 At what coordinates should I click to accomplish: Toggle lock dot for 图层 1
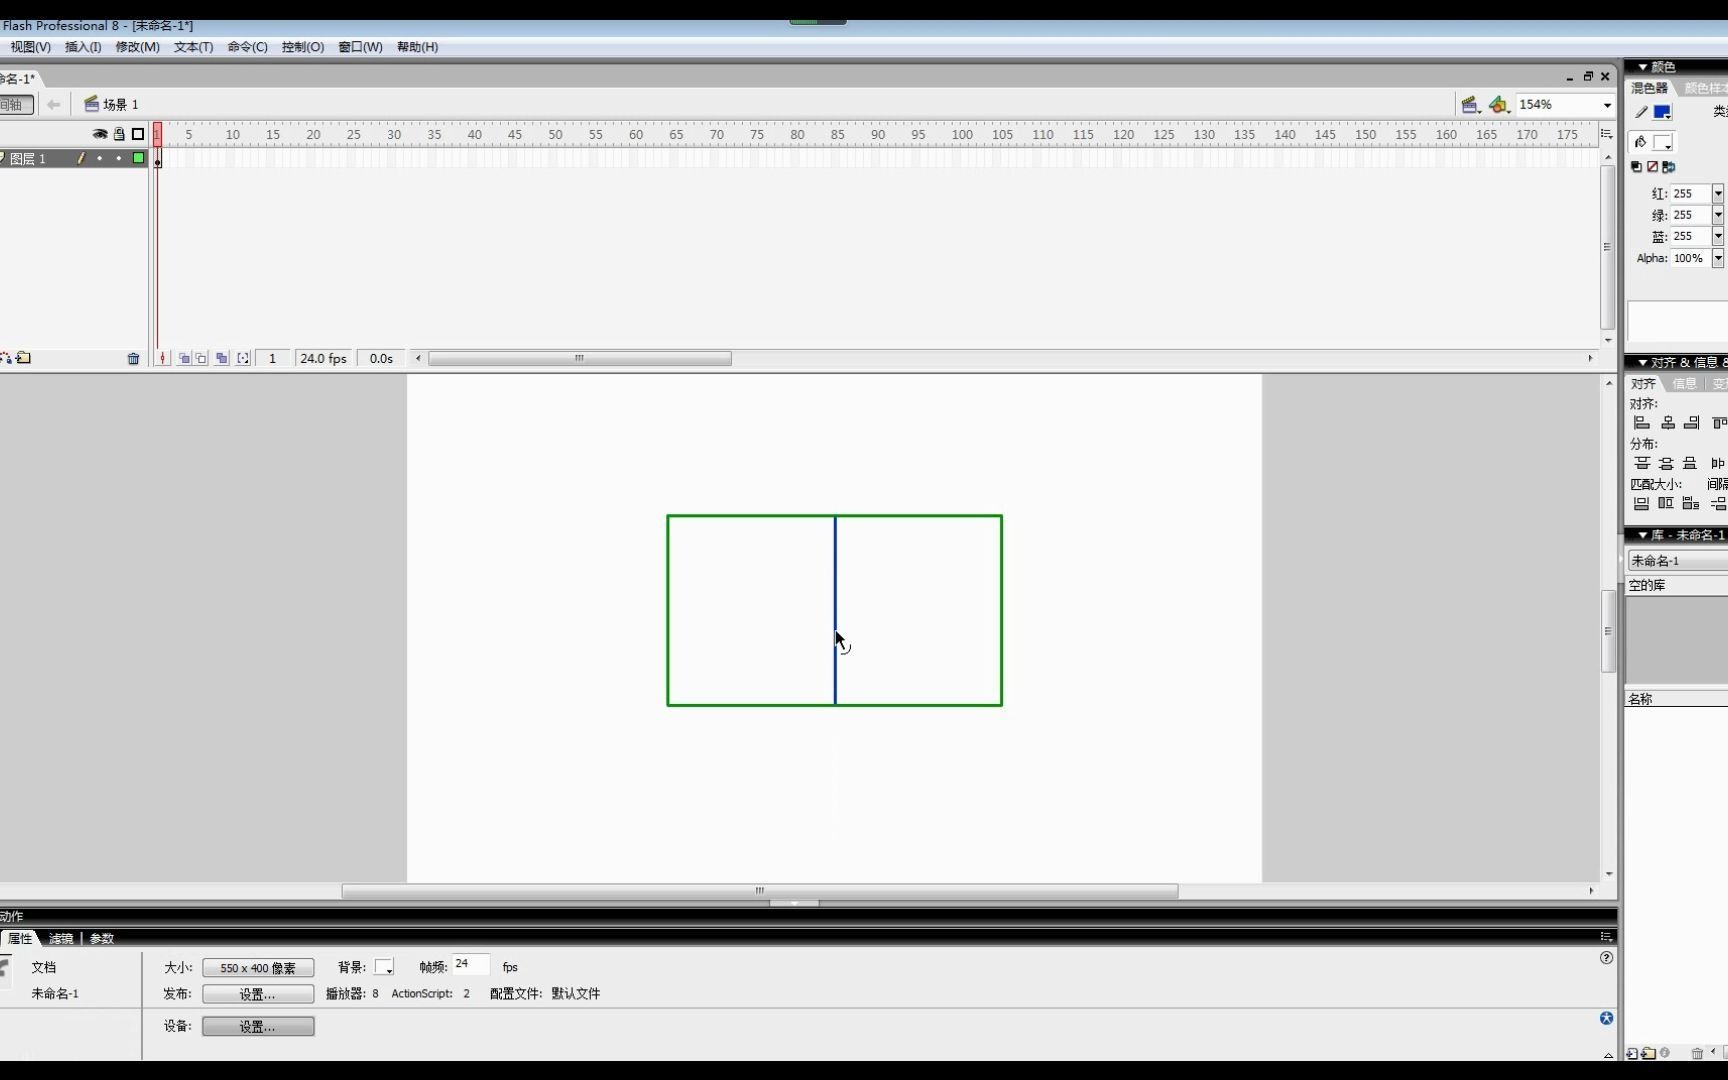[119, 158]
